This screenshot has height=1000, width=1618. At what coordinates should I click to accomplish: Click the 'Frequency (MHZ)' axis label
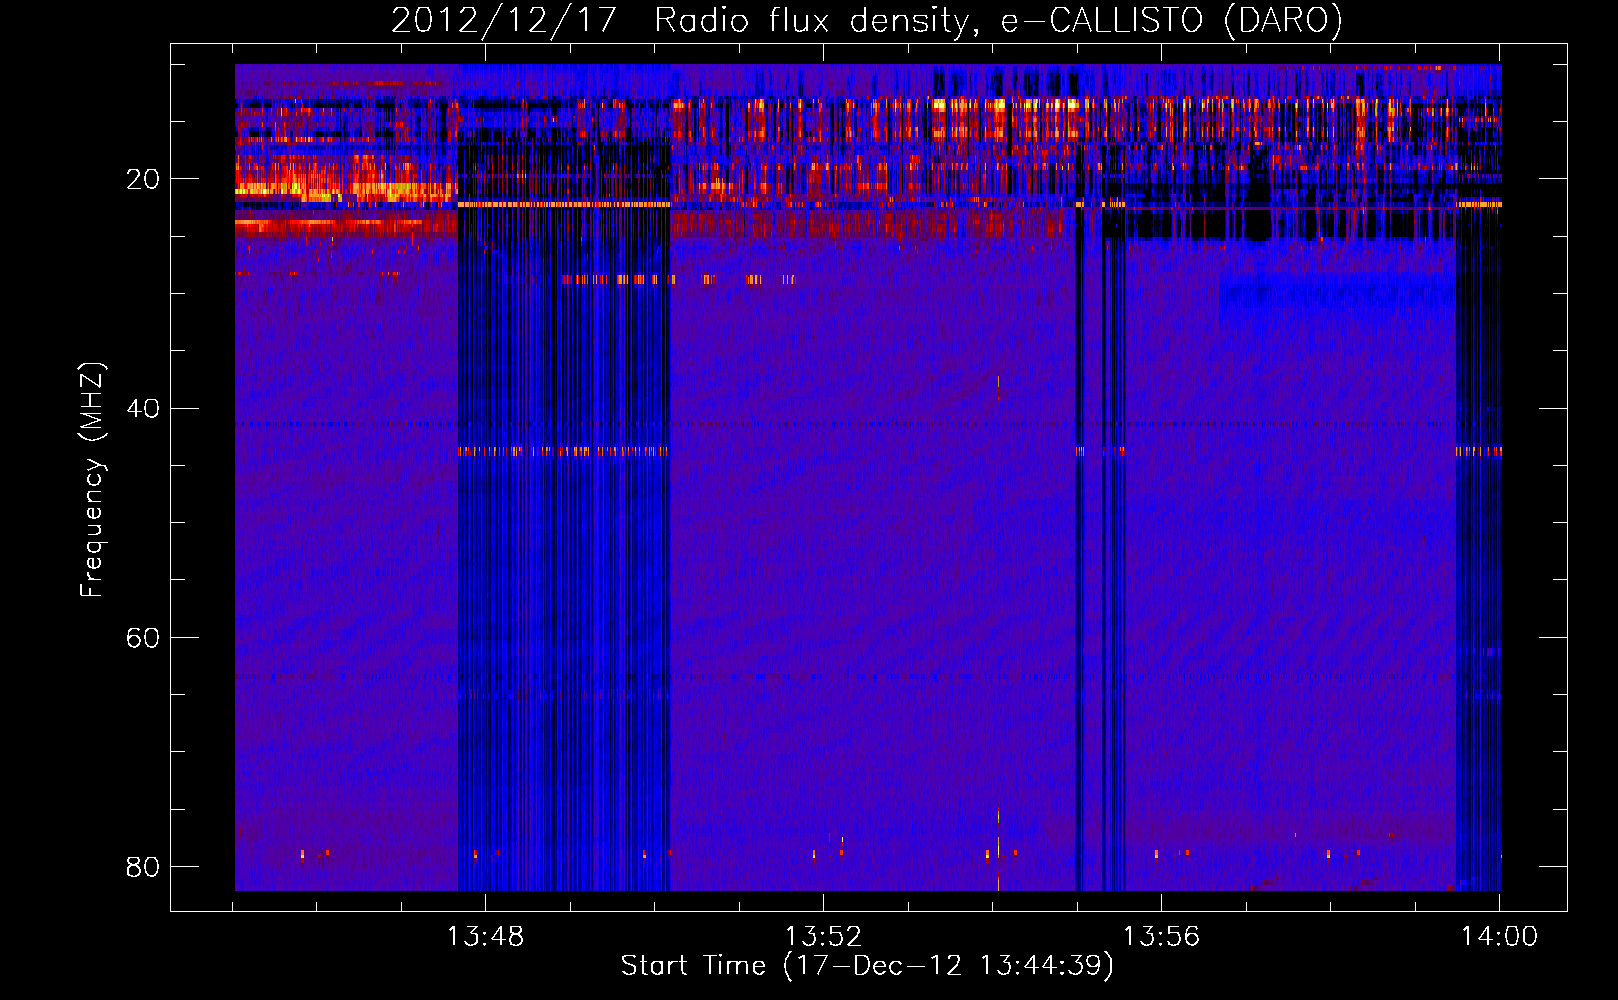[92, 480]
